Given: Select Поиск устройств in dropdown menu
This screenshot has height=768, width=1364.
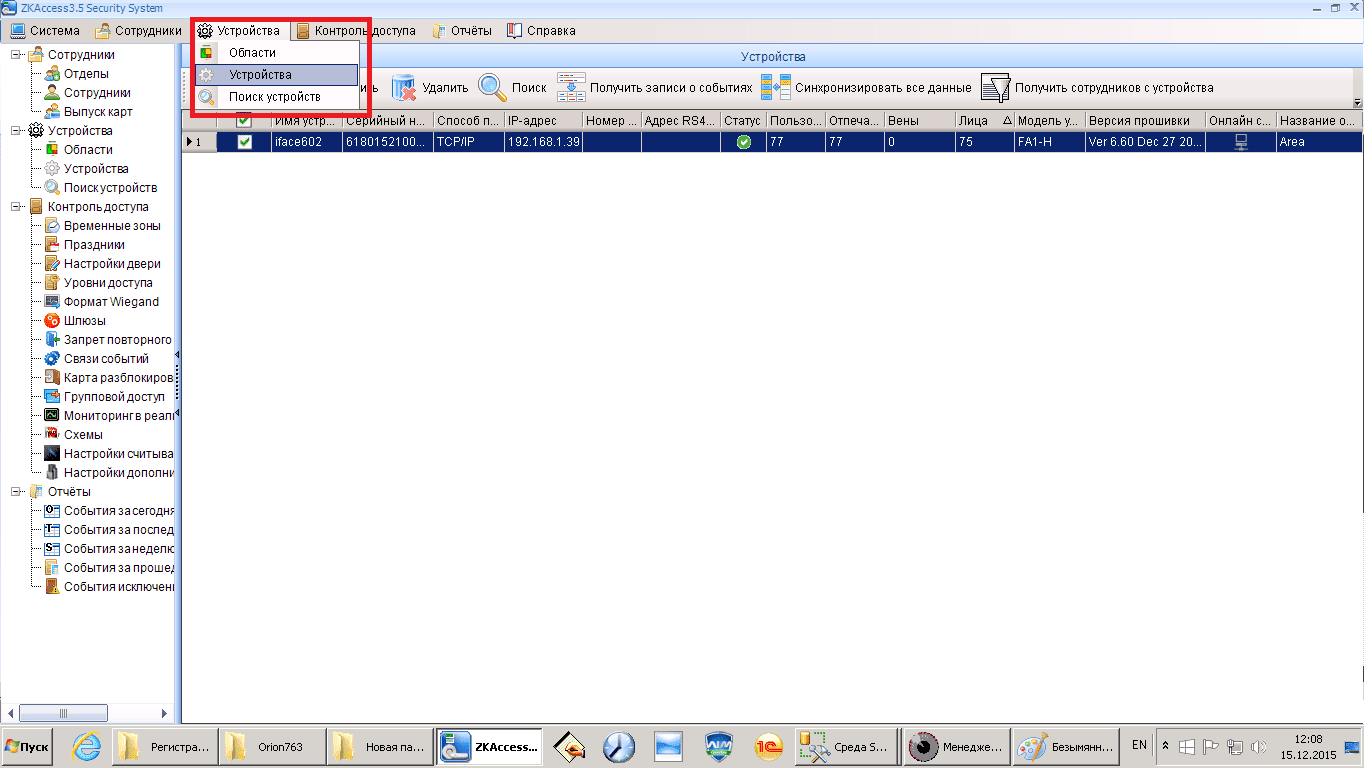Looking at the screenshot, I should pyautogui.click(x=274, y=97).
